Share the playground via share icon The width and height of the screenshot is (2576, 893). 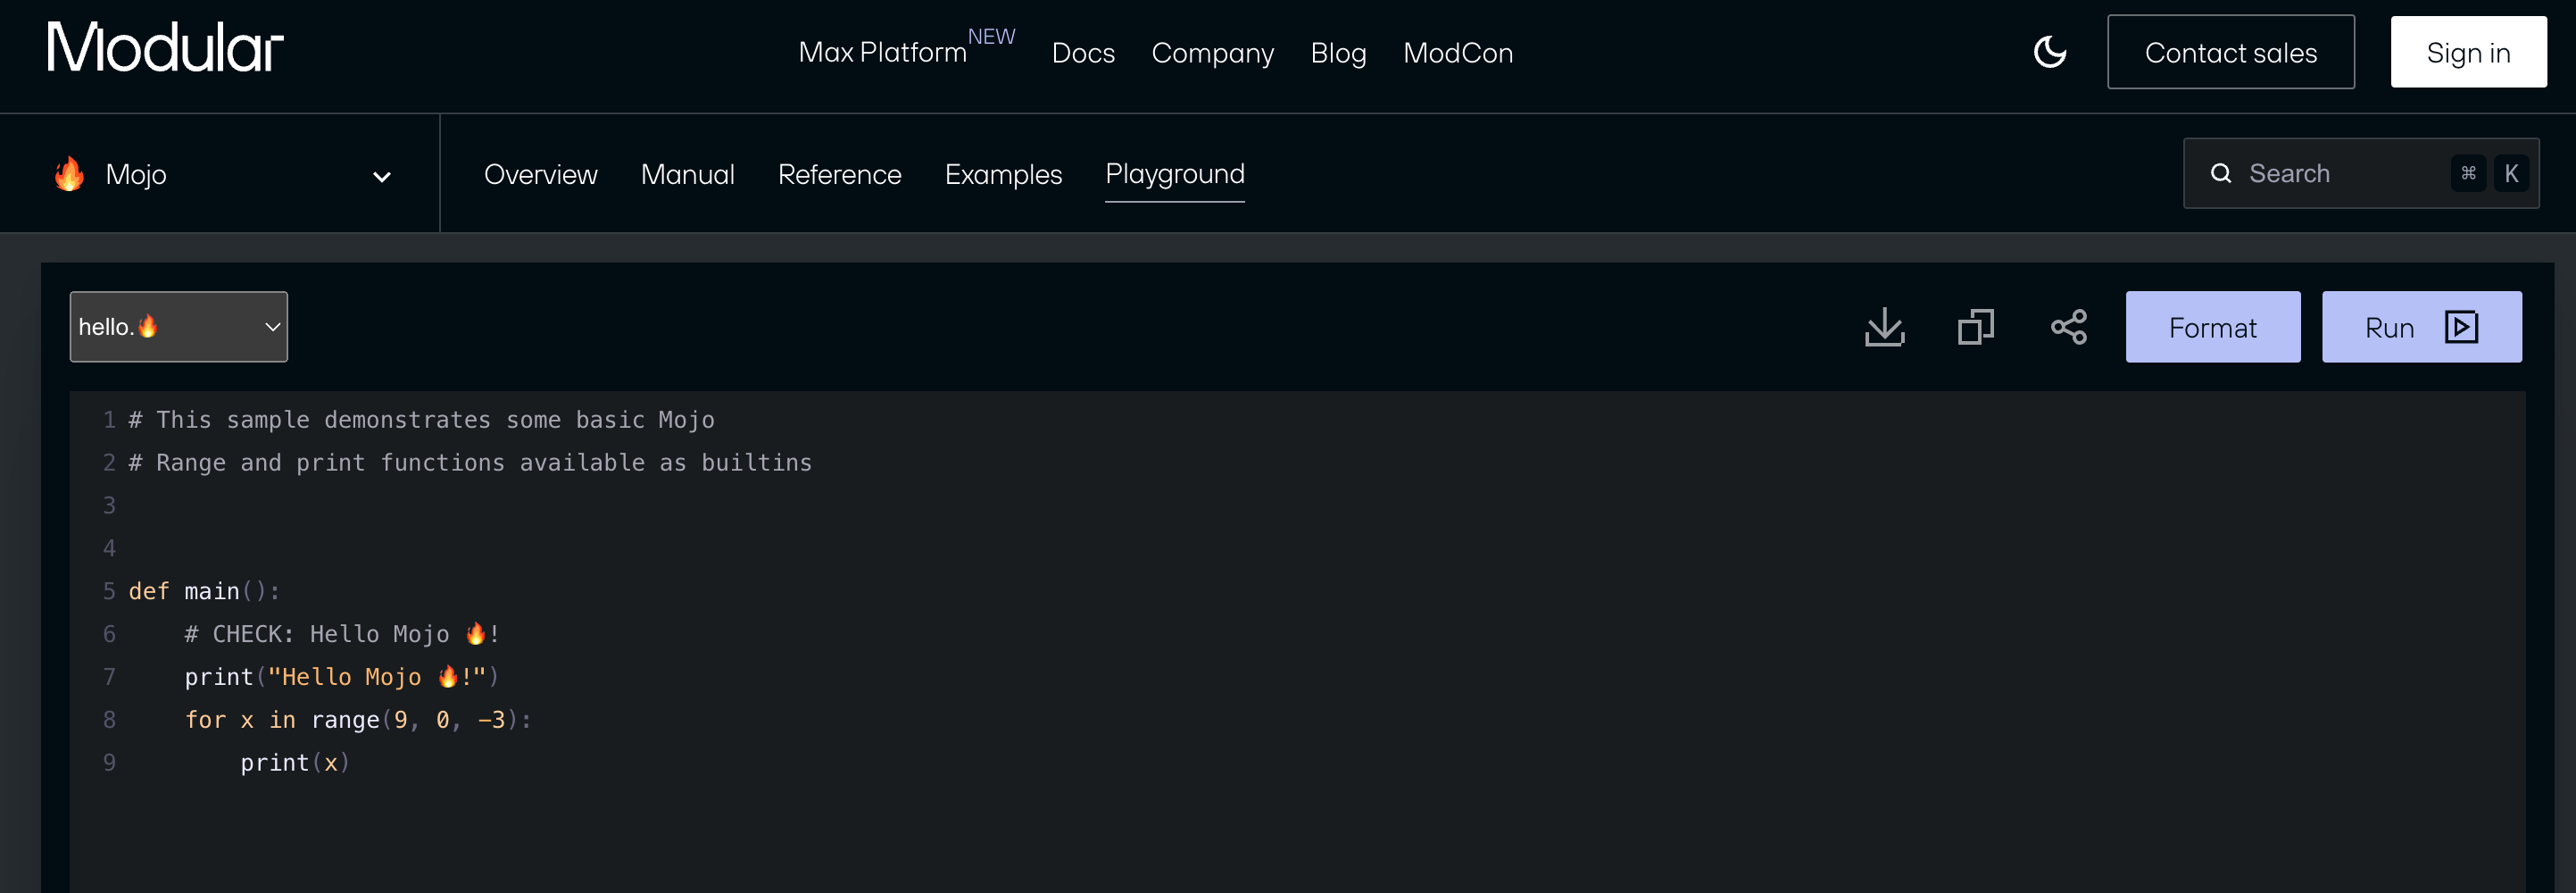pyautogui.click(x=2068, y=327)
